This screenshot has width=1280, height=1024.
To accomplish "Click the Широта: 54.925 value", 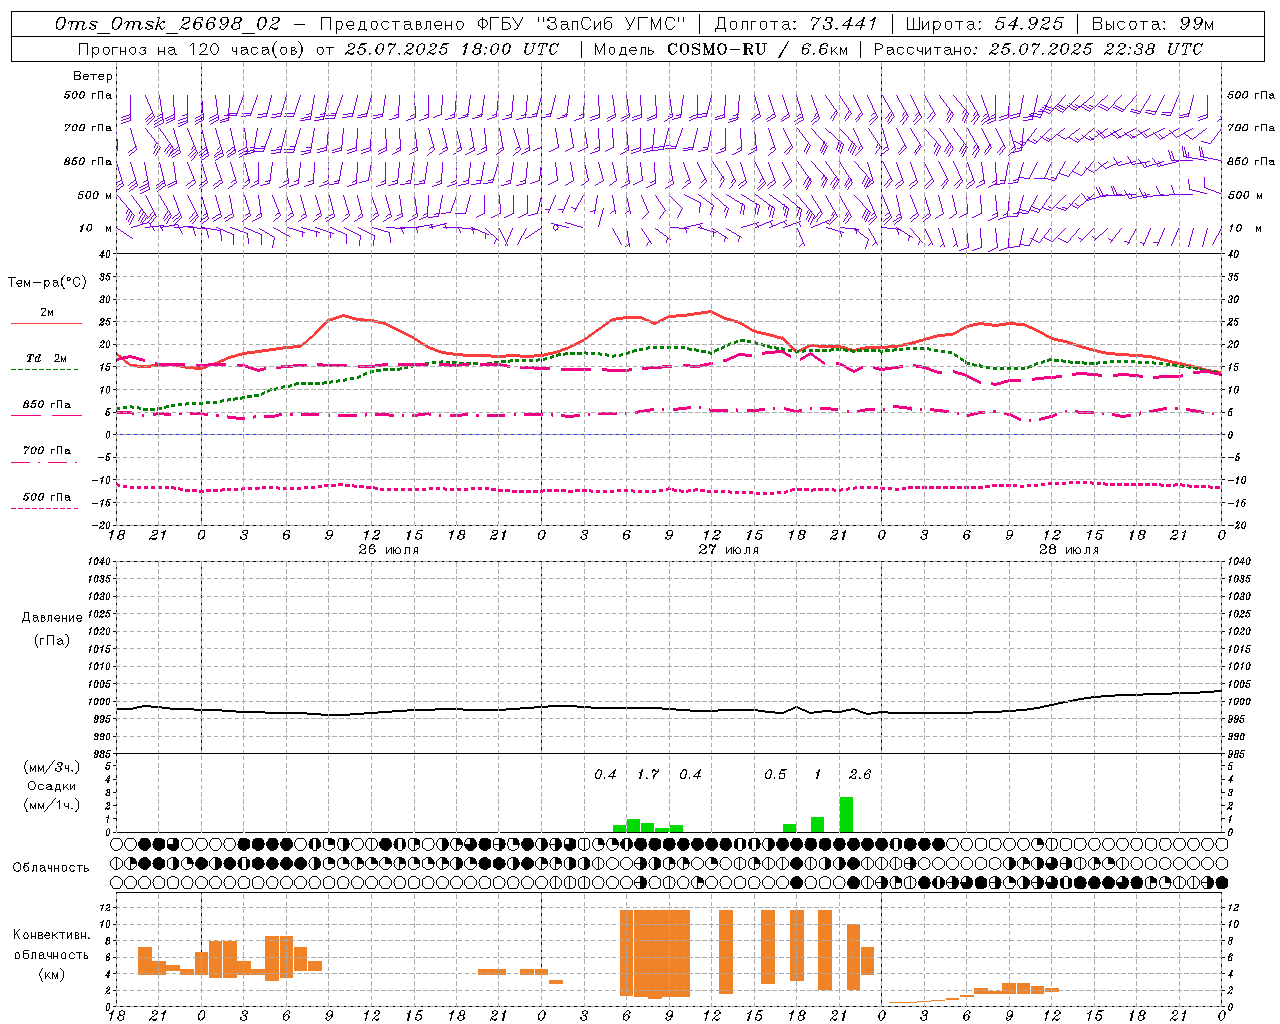I will click(x=984, y=24).
